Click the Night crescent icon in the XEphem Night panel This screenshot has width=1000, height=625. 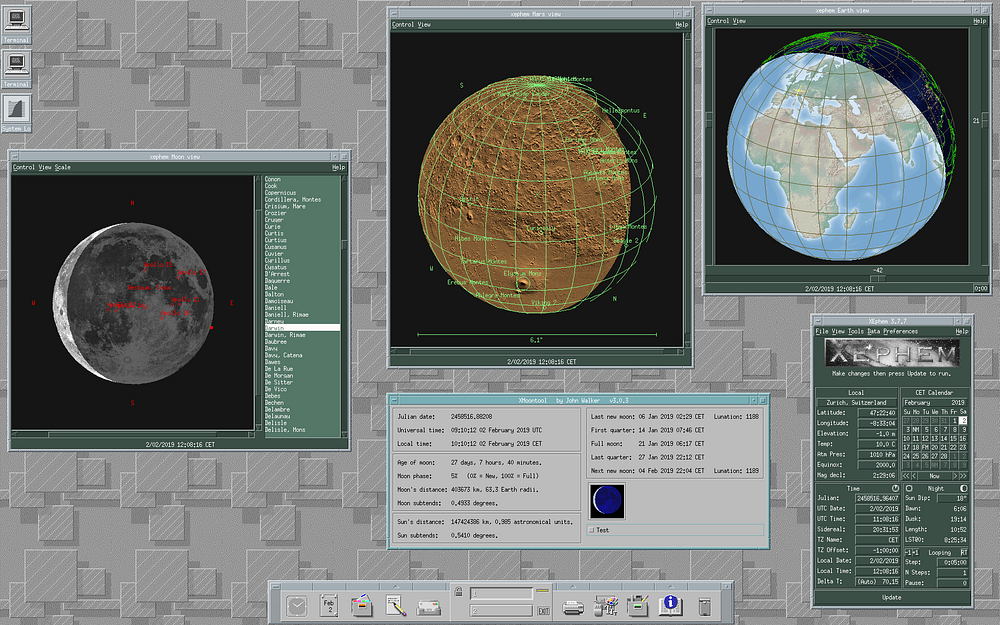pyautogui.click(x=963, y=488)
